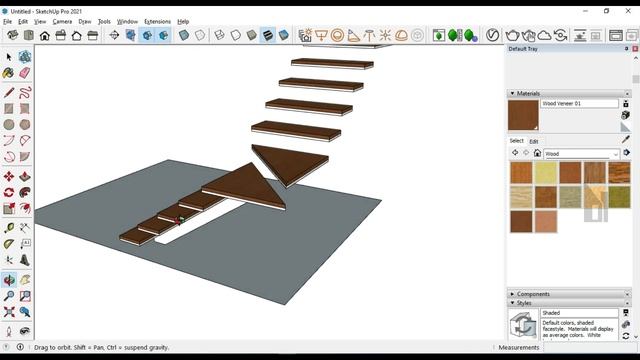This screenshot has height=360, width=640.
Task: Open the File menu
Action: pos(7,22)
